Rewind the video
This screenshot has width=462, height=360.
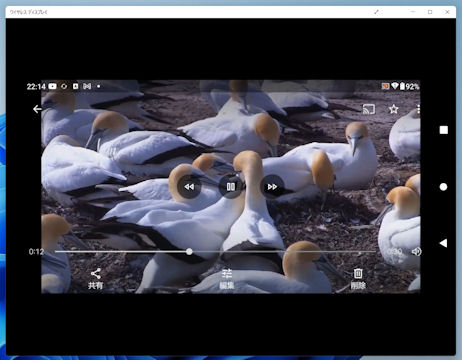pos(189,187)
